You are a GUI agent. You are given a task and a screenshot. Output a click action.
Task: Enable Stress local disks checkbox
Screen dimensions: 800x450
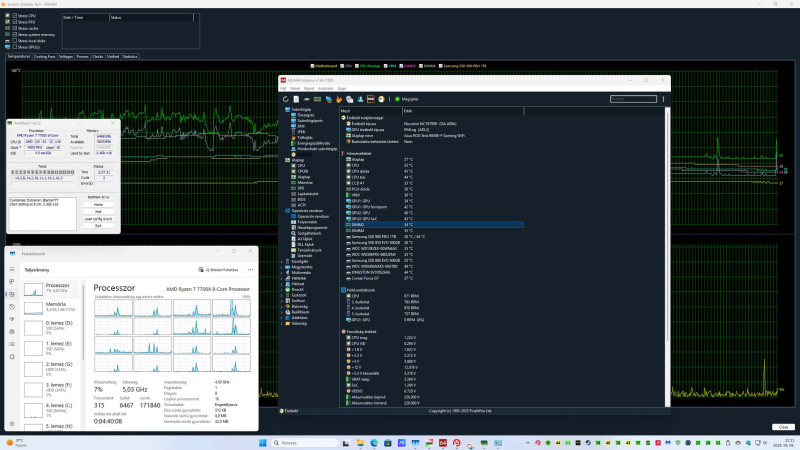click(15, 40)
